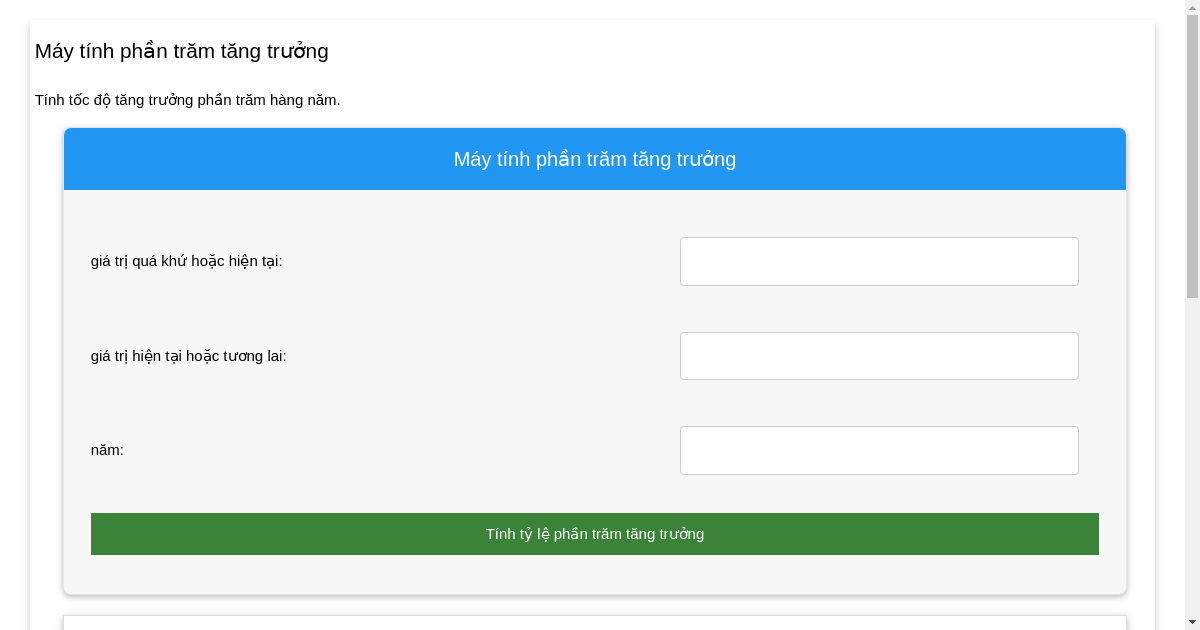Select the label "giá trị quá khứ hoặc hiện tại"
The width and height of the screenshot is (1200, 630).
(x=186, y=263)
